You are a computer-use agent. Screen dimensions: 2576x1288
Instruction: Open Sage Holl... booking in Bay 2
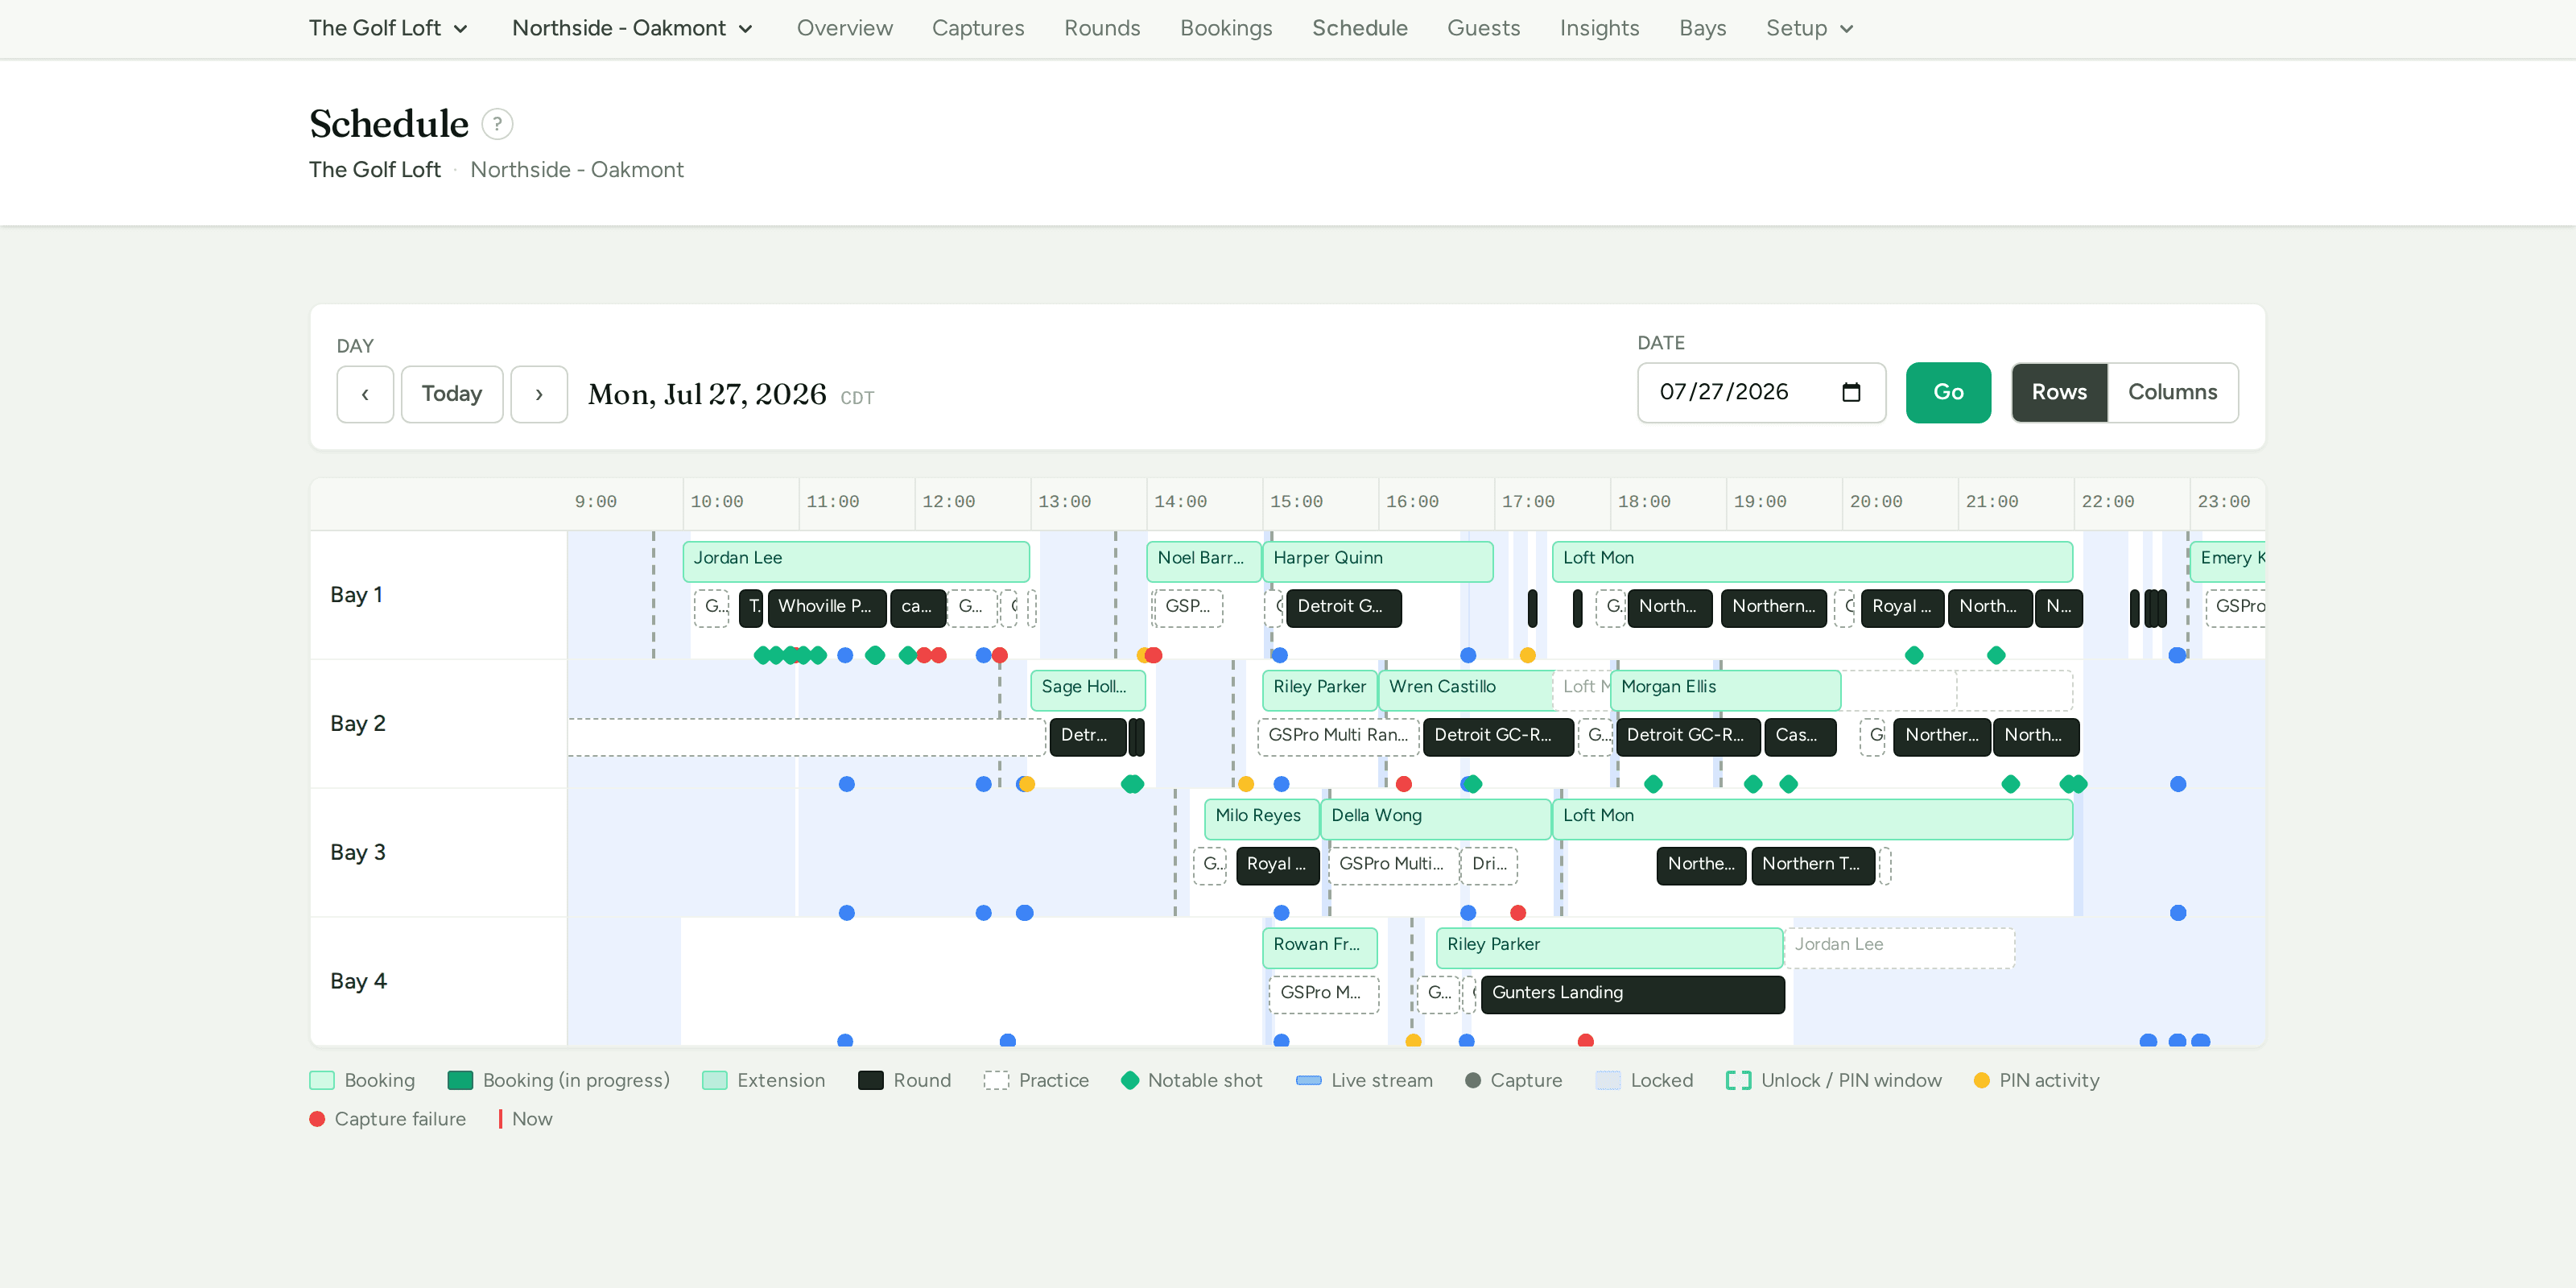click(x=1088, y=690)
